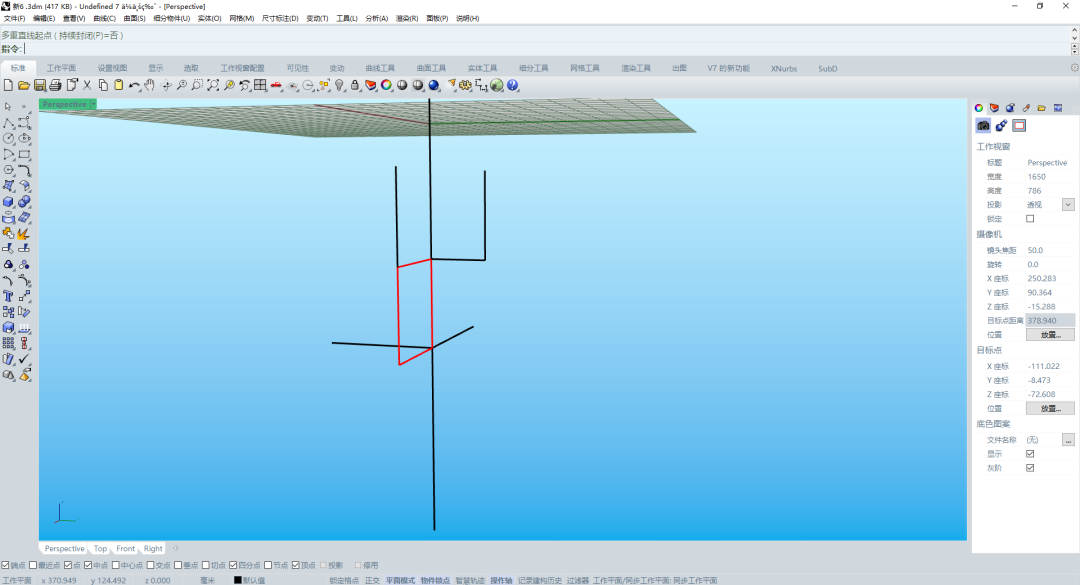Click the padlock lock objects icon
This screenshot has width=1080, height=585.
click(x=355, y=85)
